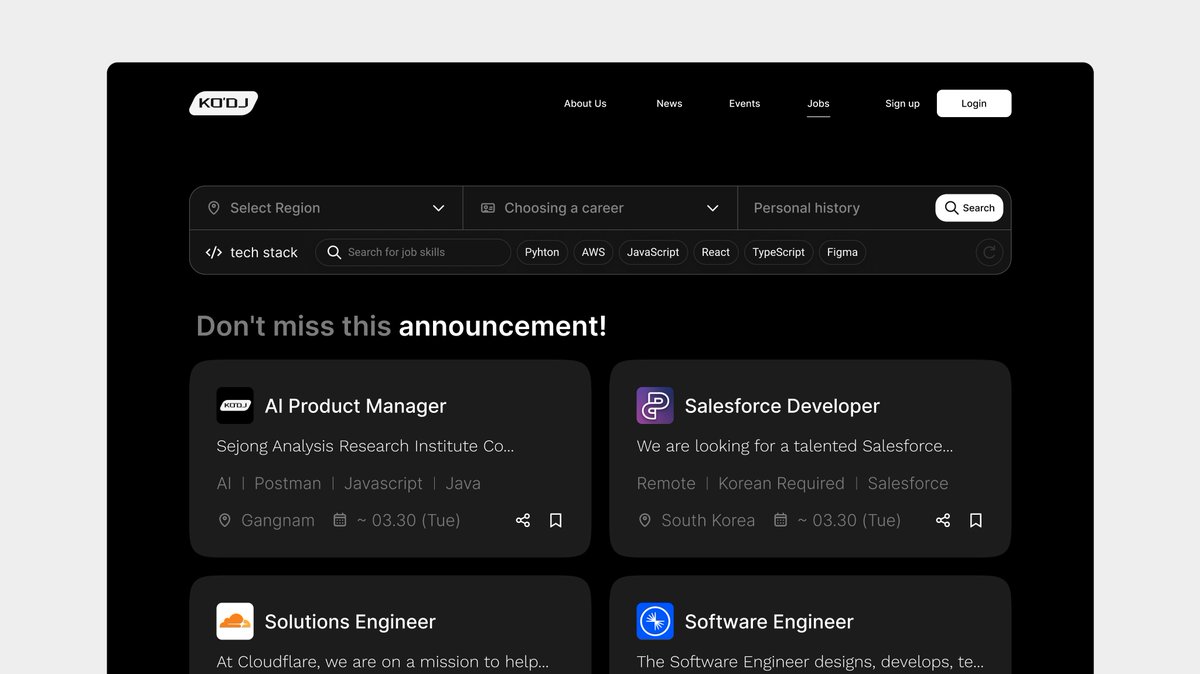Image resolution: width=1200 pixels, height=674 pixels.
Task: Click the ID card icon beside Choosing a career
Action: 488,208
